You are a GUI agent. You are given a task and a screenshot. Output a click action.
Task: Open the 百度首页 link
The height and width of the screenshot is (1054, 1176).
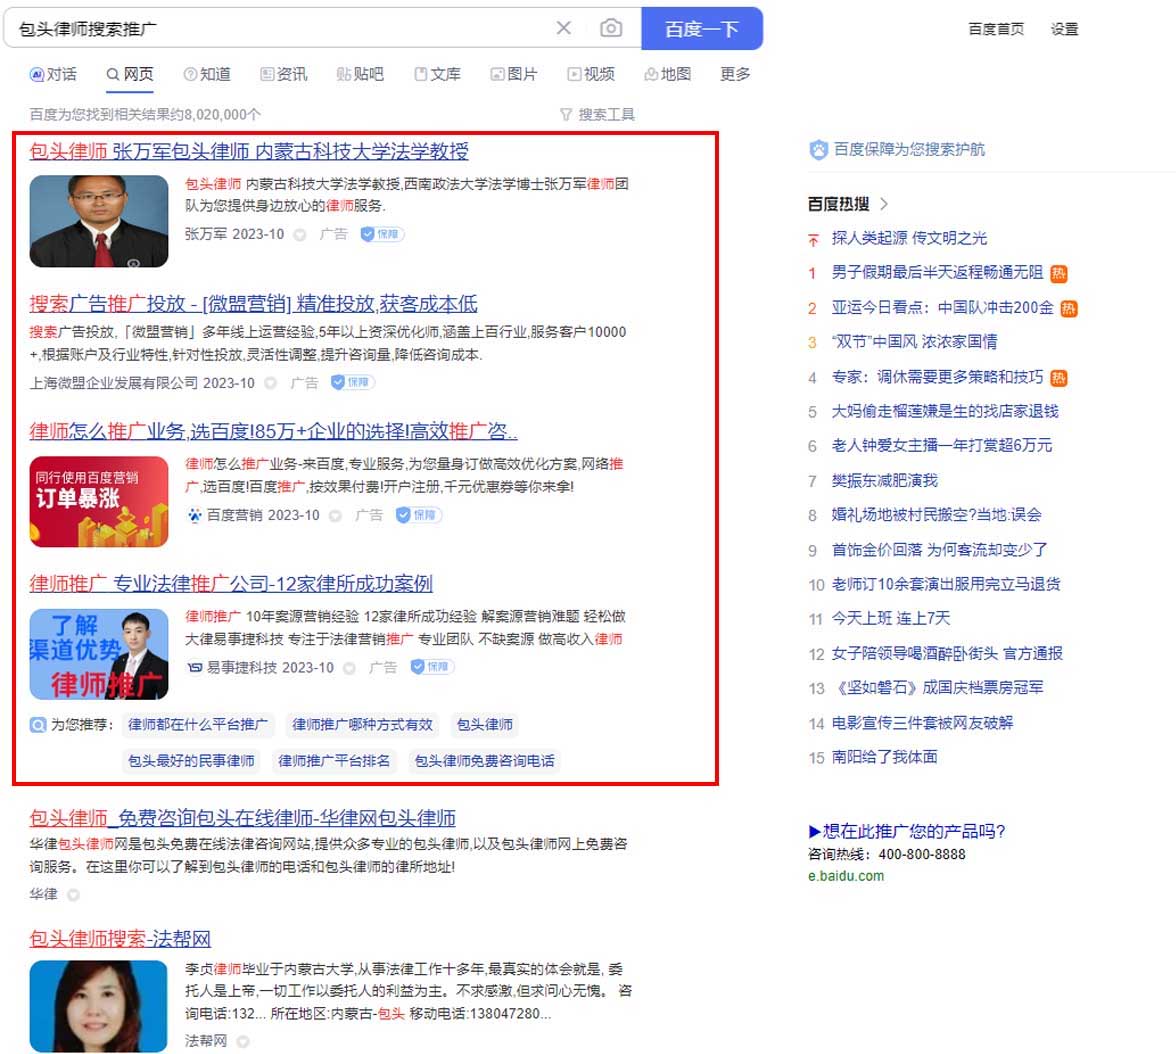(996, 29)
